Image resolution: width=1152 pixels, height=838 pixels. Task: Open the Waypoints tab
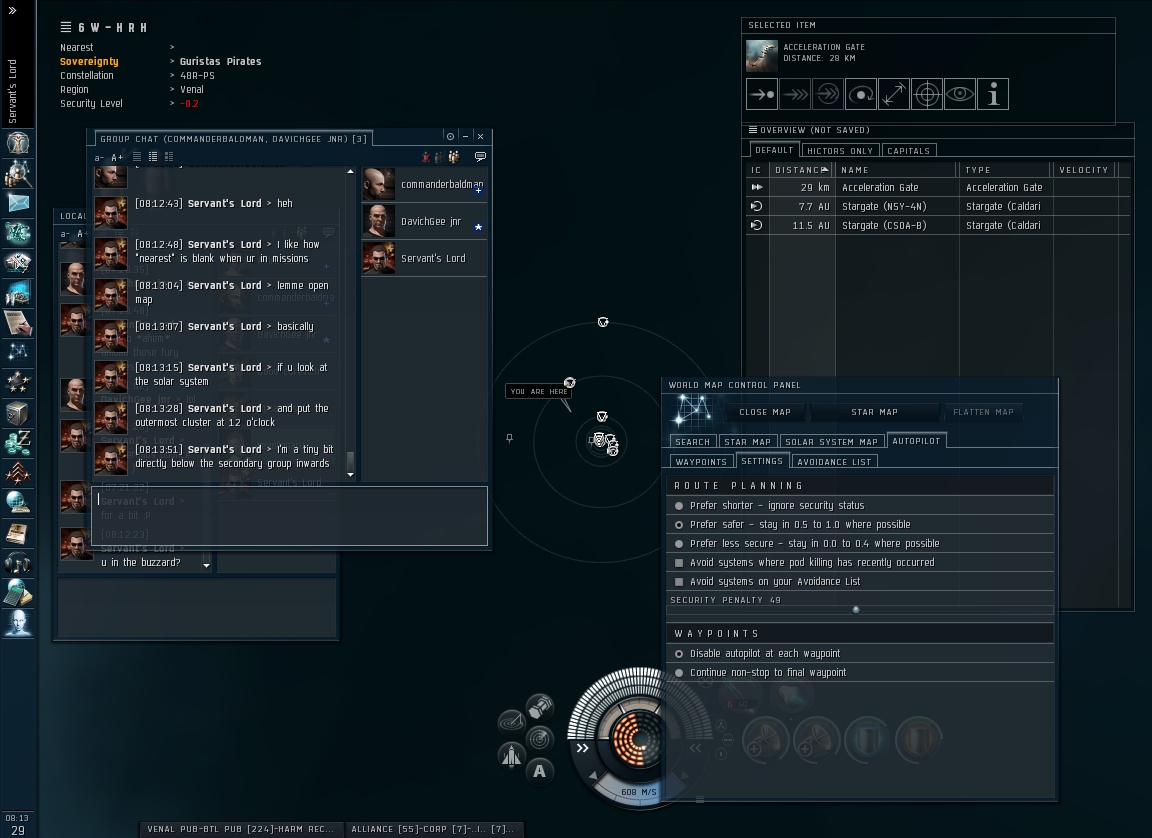(x=701, y=462)
